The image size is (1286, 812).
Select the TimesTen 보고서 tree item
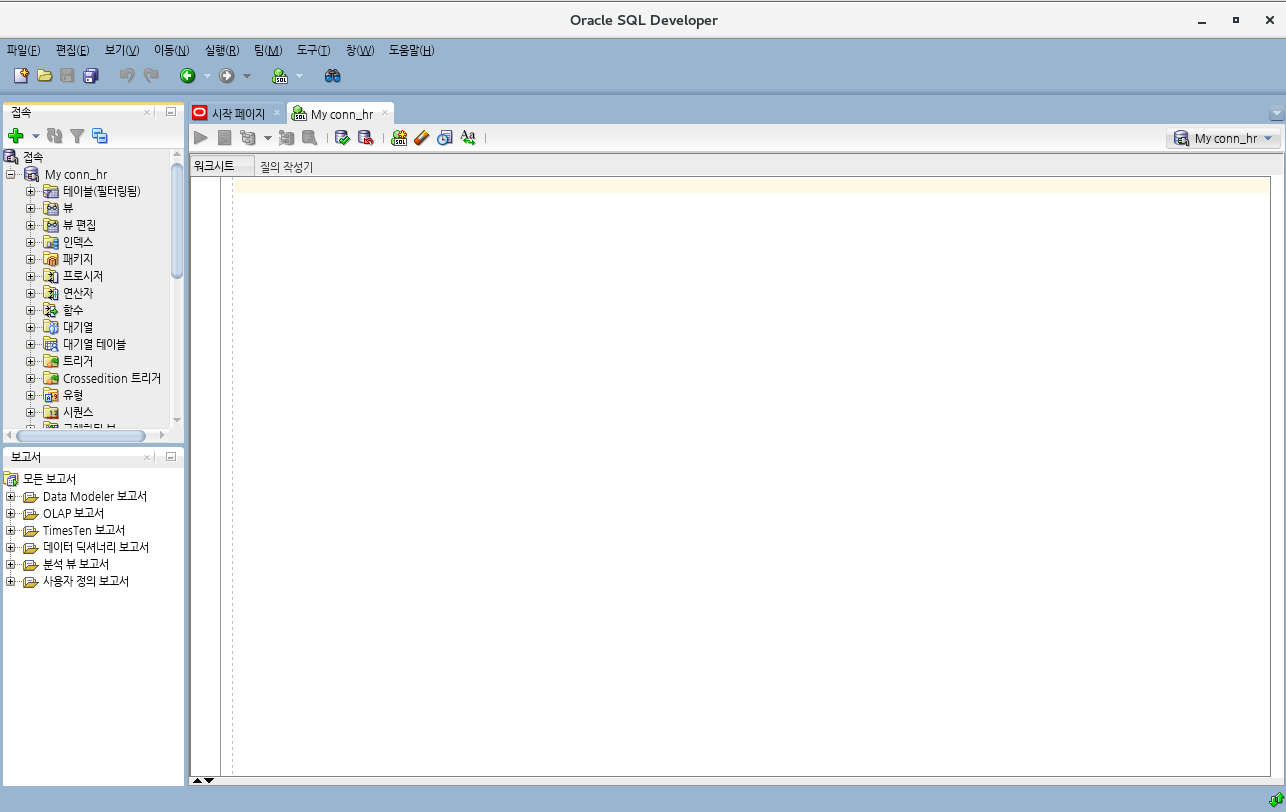(84, 530)
